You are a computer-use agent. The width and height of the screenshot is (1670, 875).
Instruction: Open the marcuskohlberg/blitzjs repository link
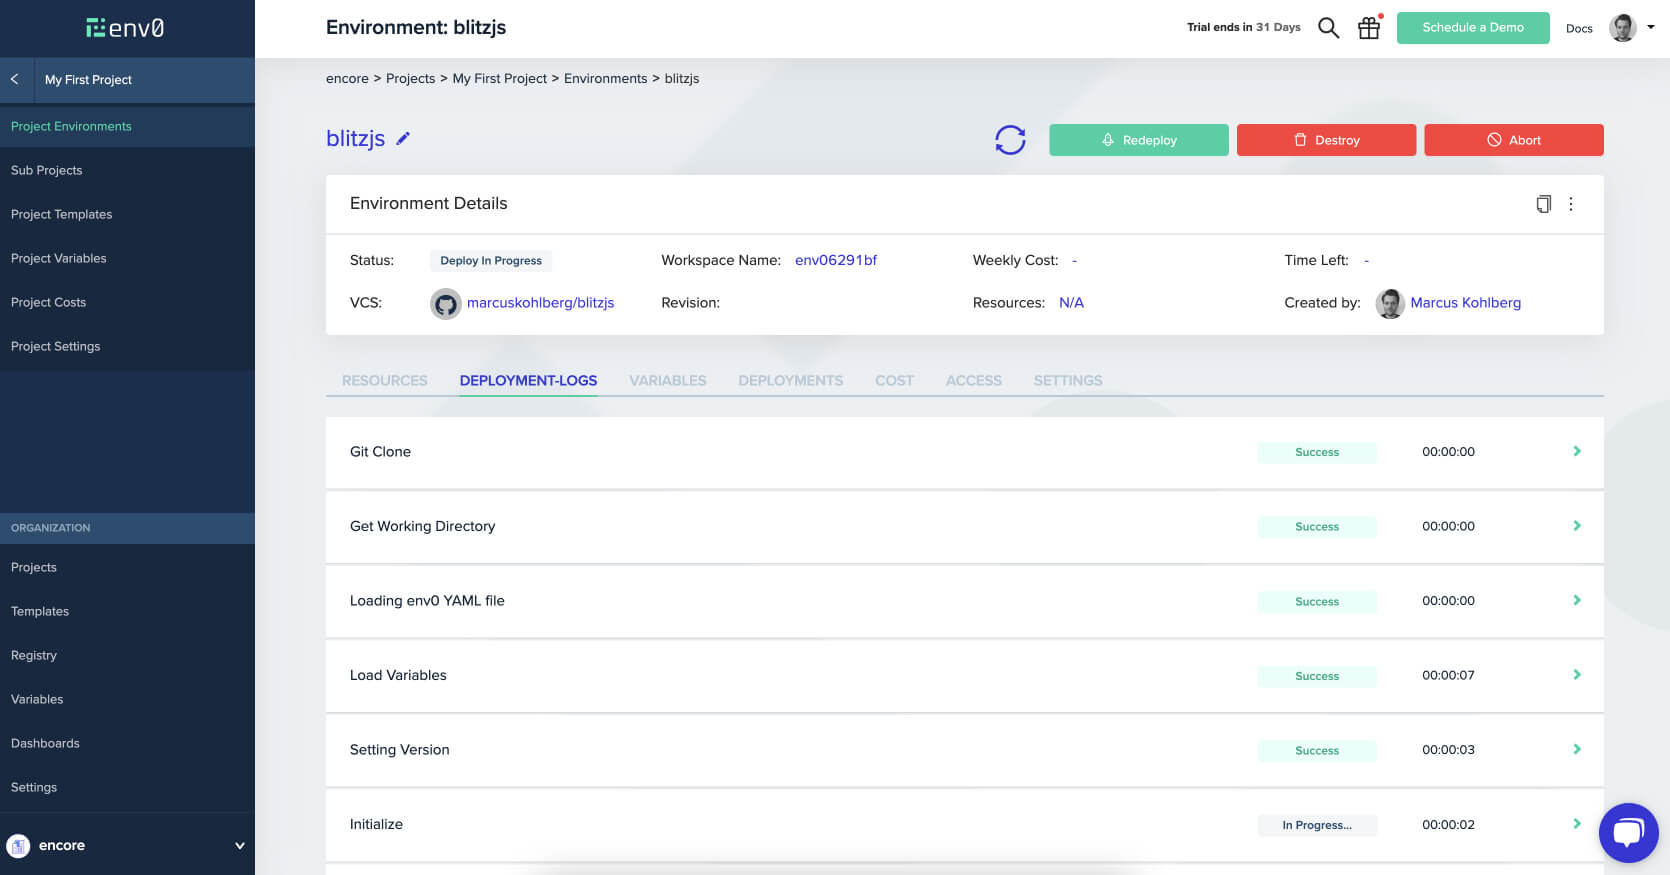pos(540,303)
